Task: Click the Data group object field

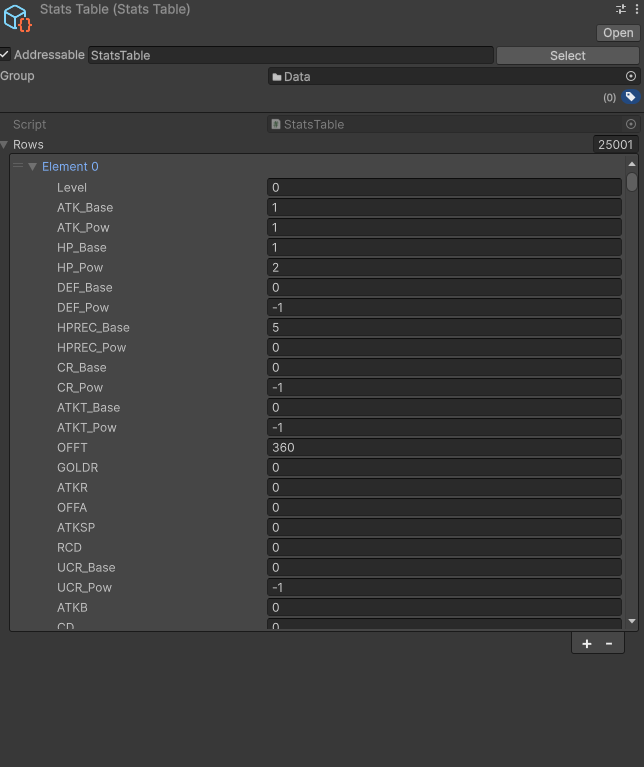Action: click(x=454, y=77)
